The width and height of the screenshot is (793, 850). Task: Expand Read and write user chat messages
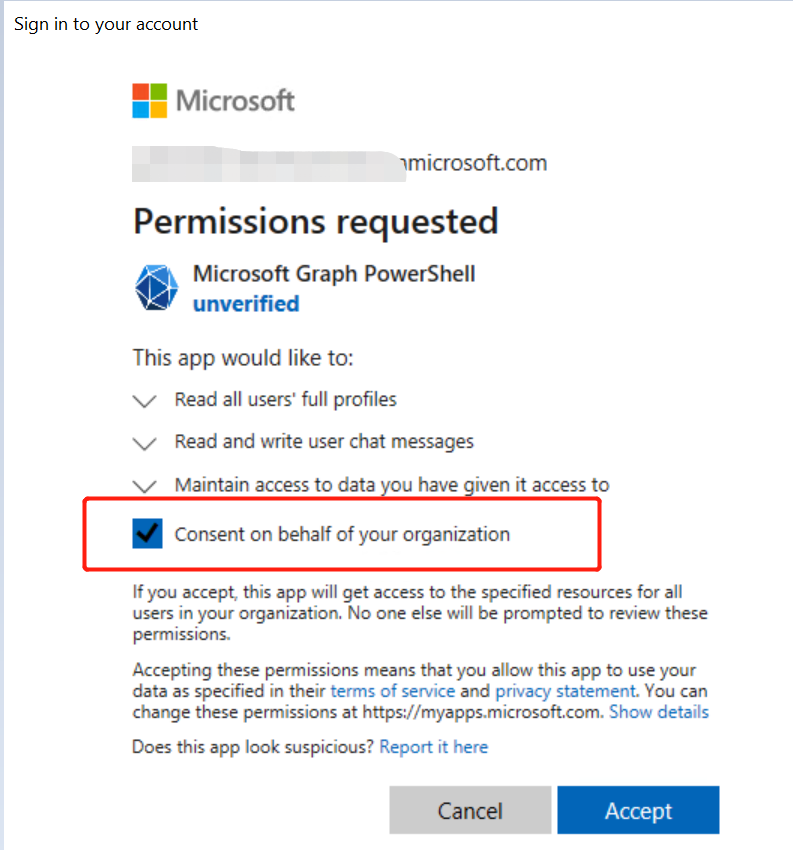pos(144,443)
